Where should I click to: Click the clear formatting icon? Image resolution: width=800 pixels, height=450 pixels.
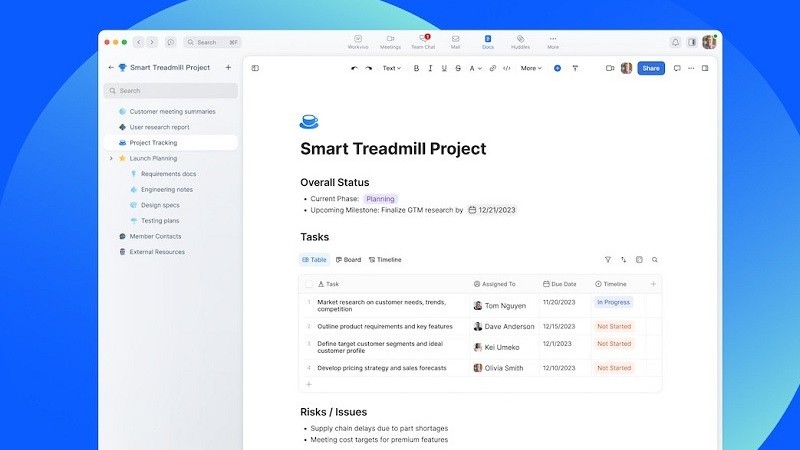pyautogui.click(x=575, y=68)
